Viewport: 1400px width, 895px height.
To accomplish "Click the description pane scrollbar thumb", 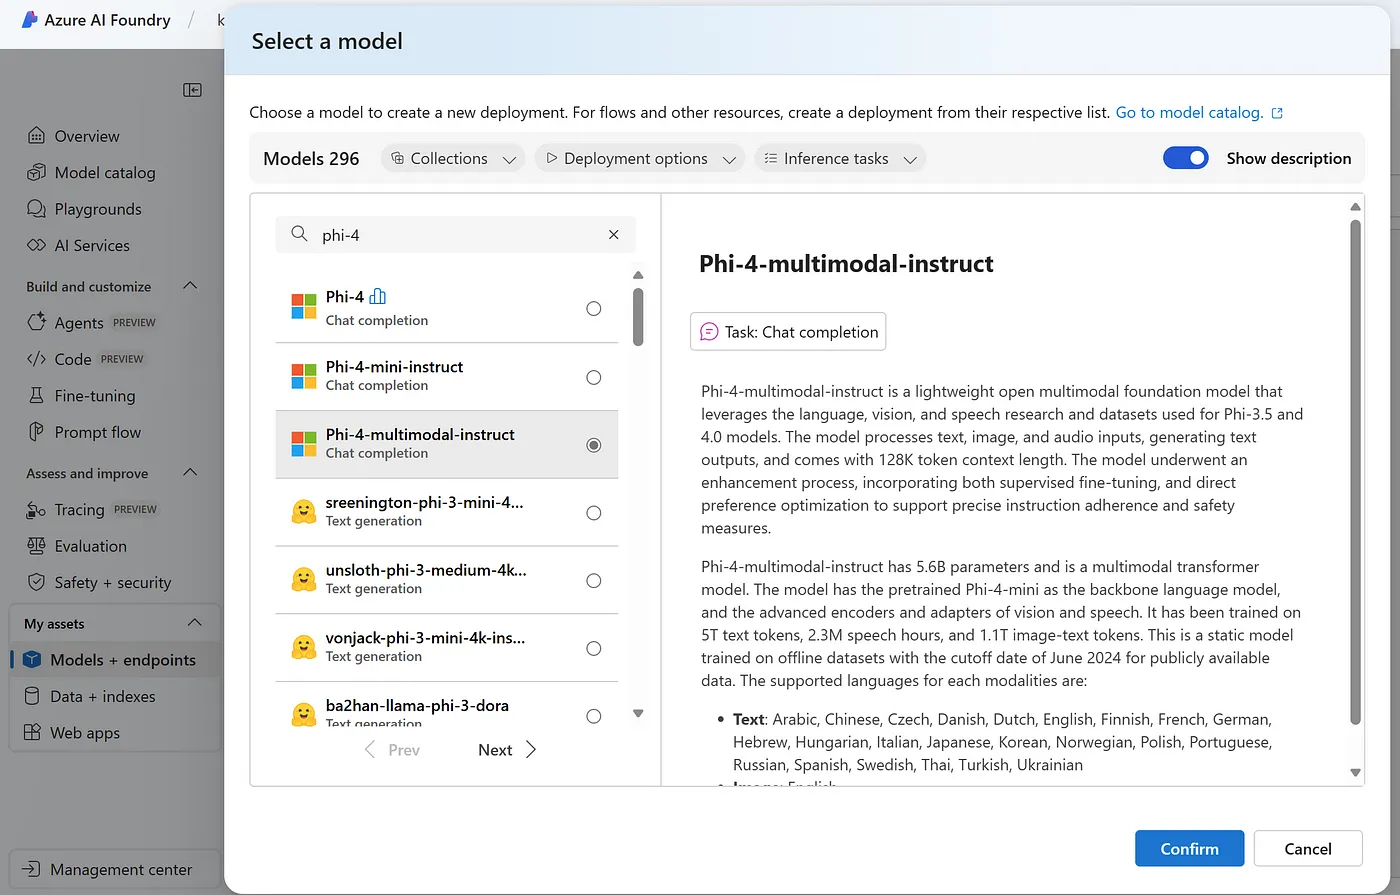I will click(x=1356, y=471).
